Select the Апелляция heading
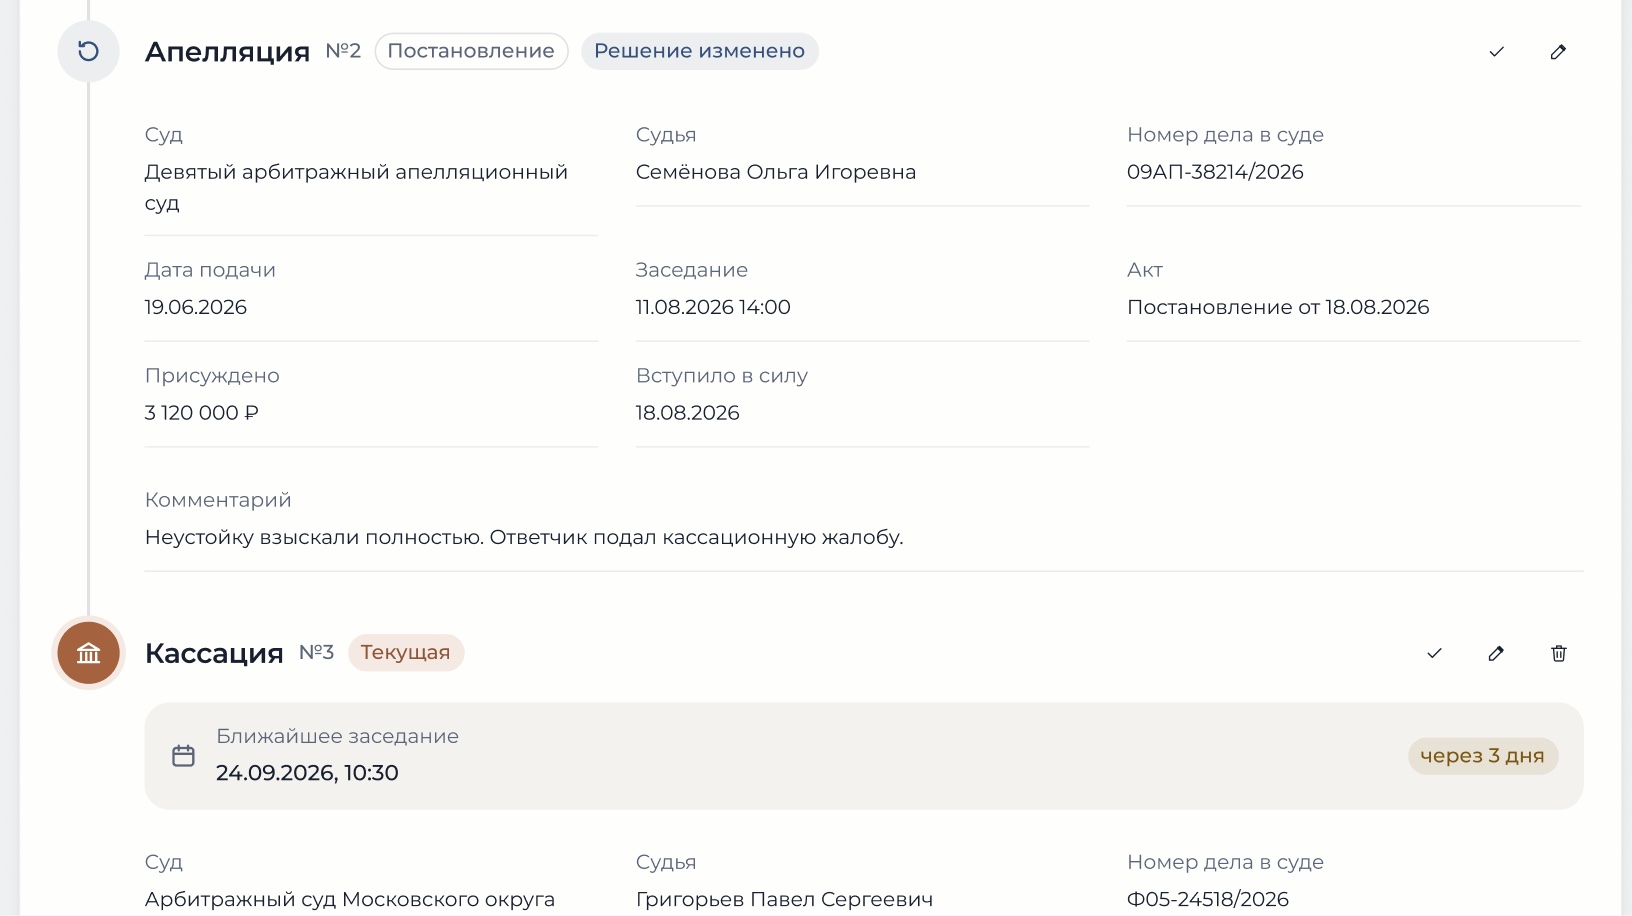 point(227,52)
